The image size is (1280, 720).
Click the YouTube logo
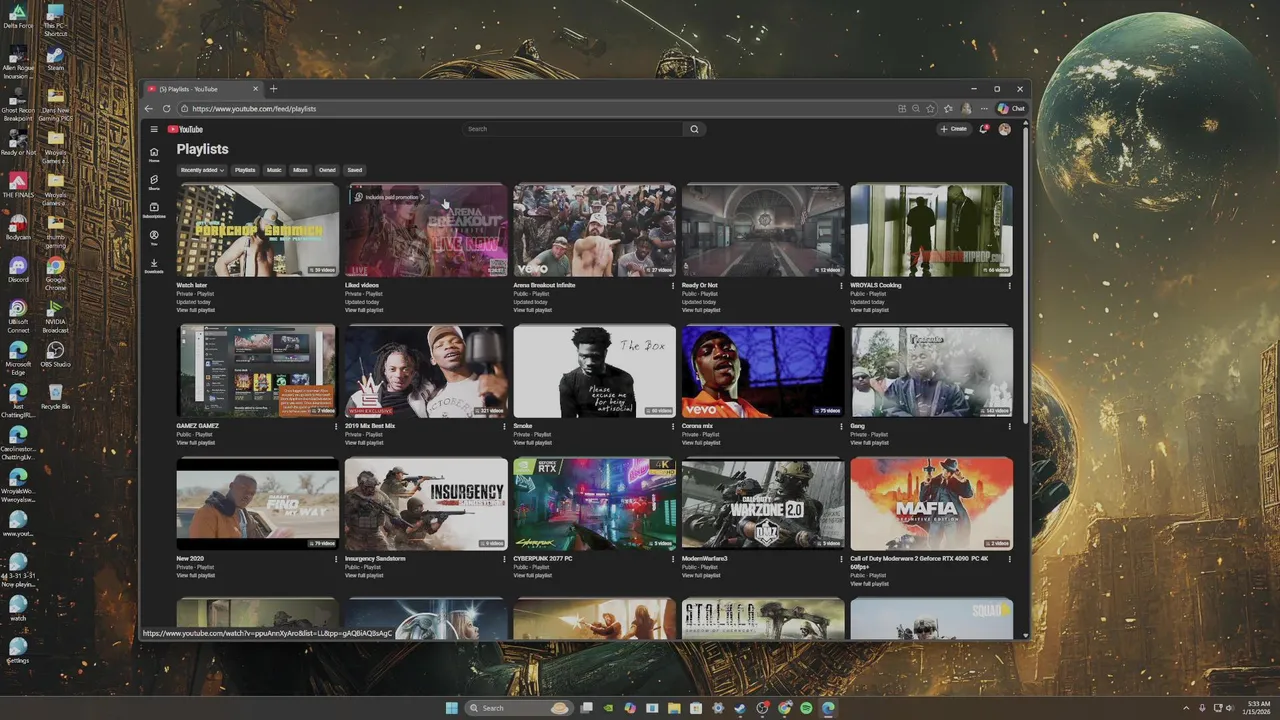[185, 129]
